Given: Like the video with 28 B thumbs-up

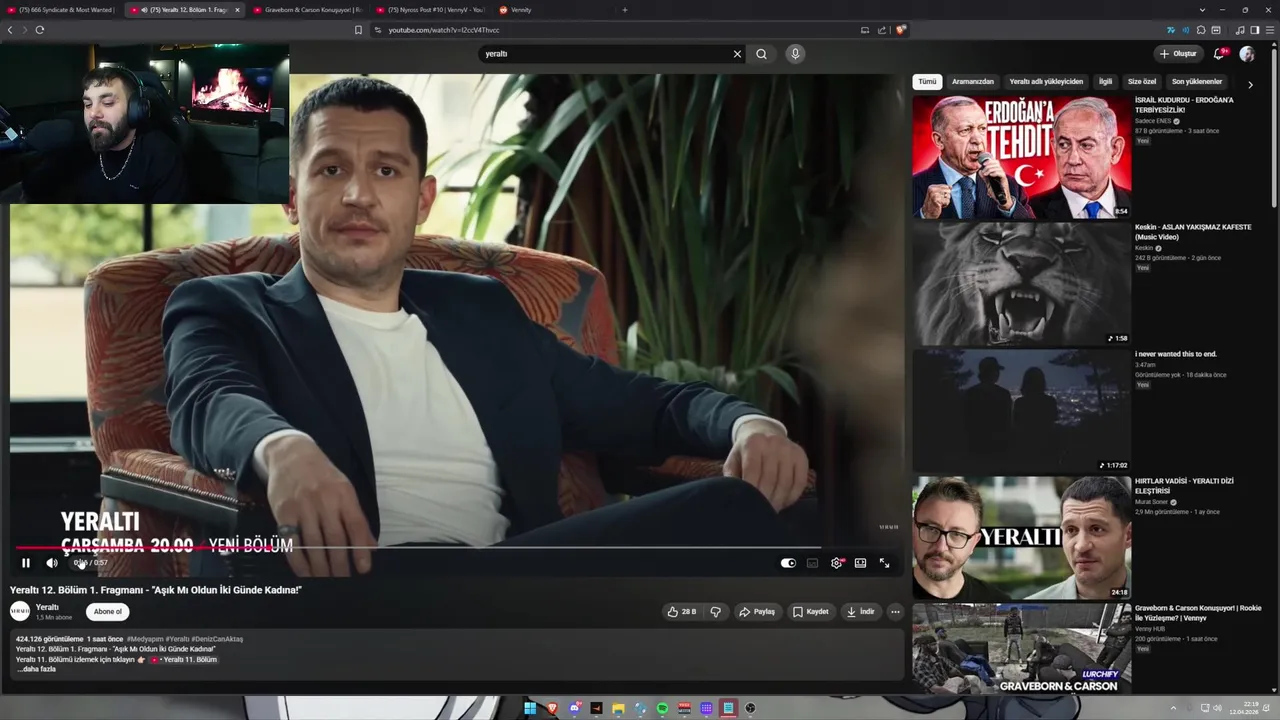Looking at the screenshot, I should (682, 611).
